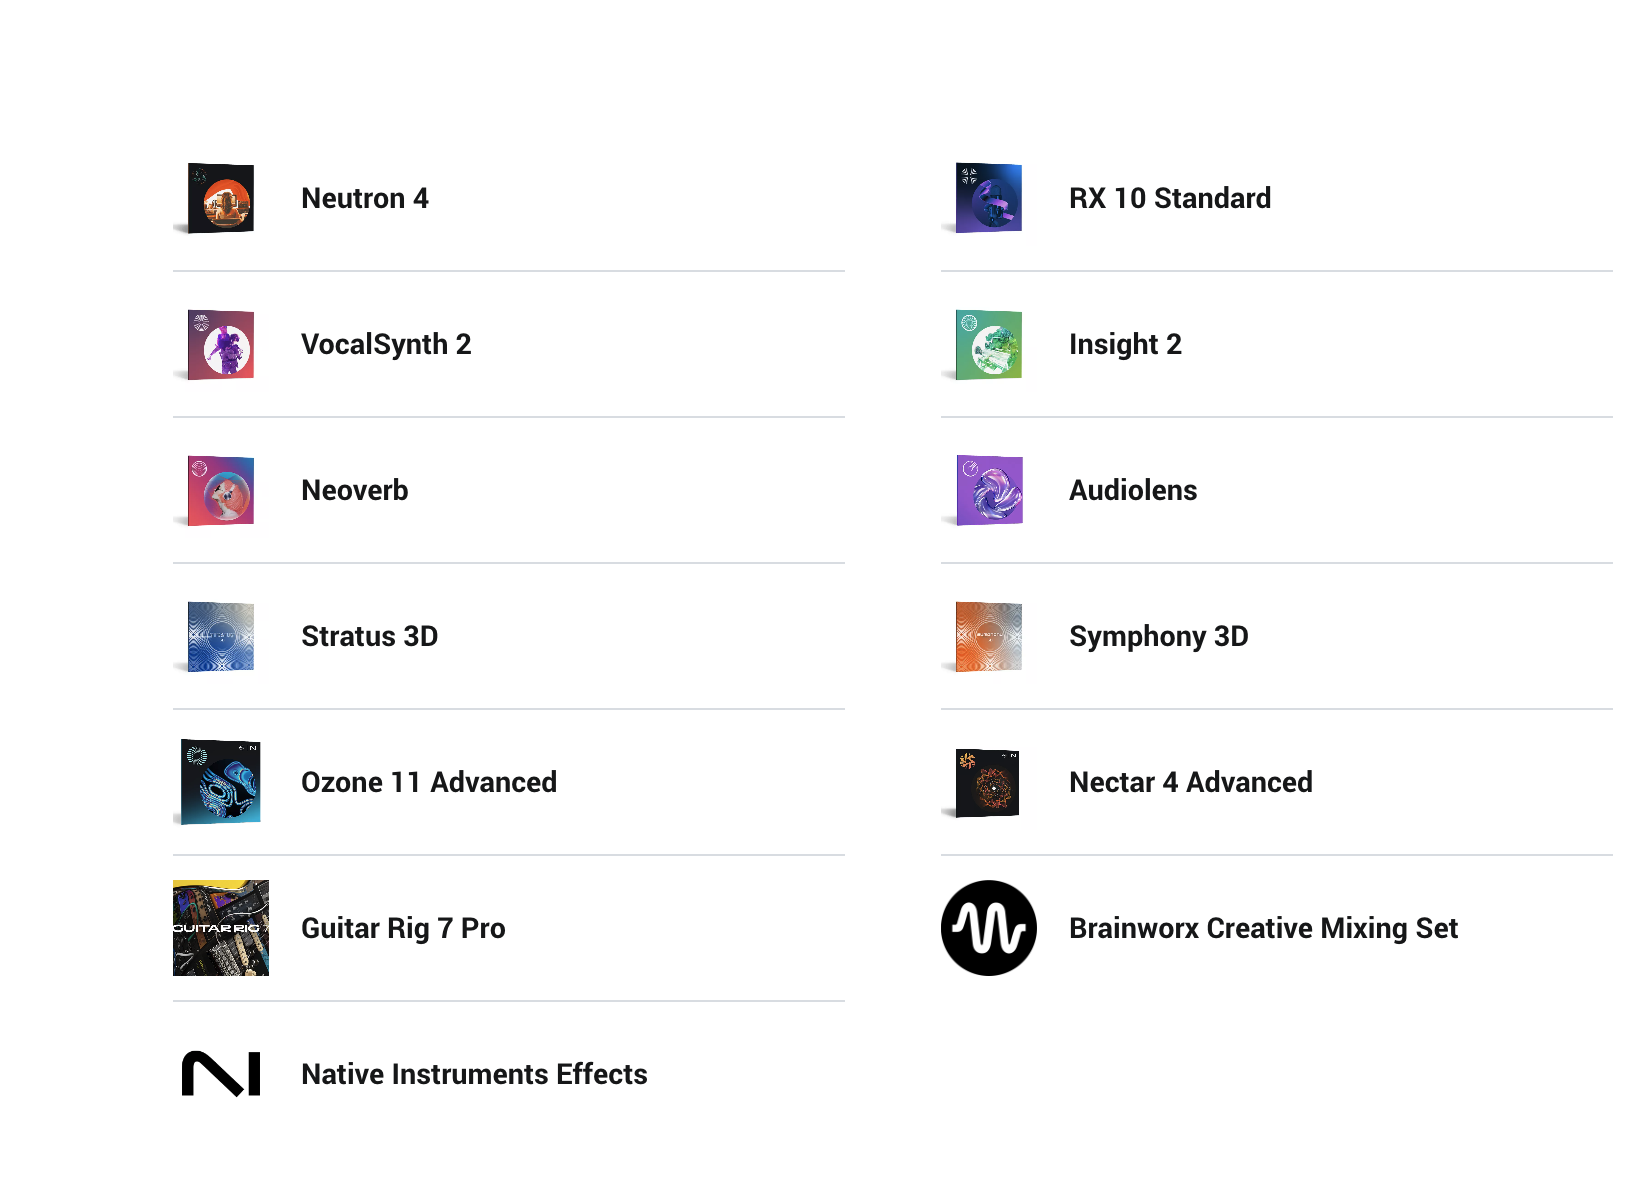Select the Symphony 3D product name

tap(1158, 636)
